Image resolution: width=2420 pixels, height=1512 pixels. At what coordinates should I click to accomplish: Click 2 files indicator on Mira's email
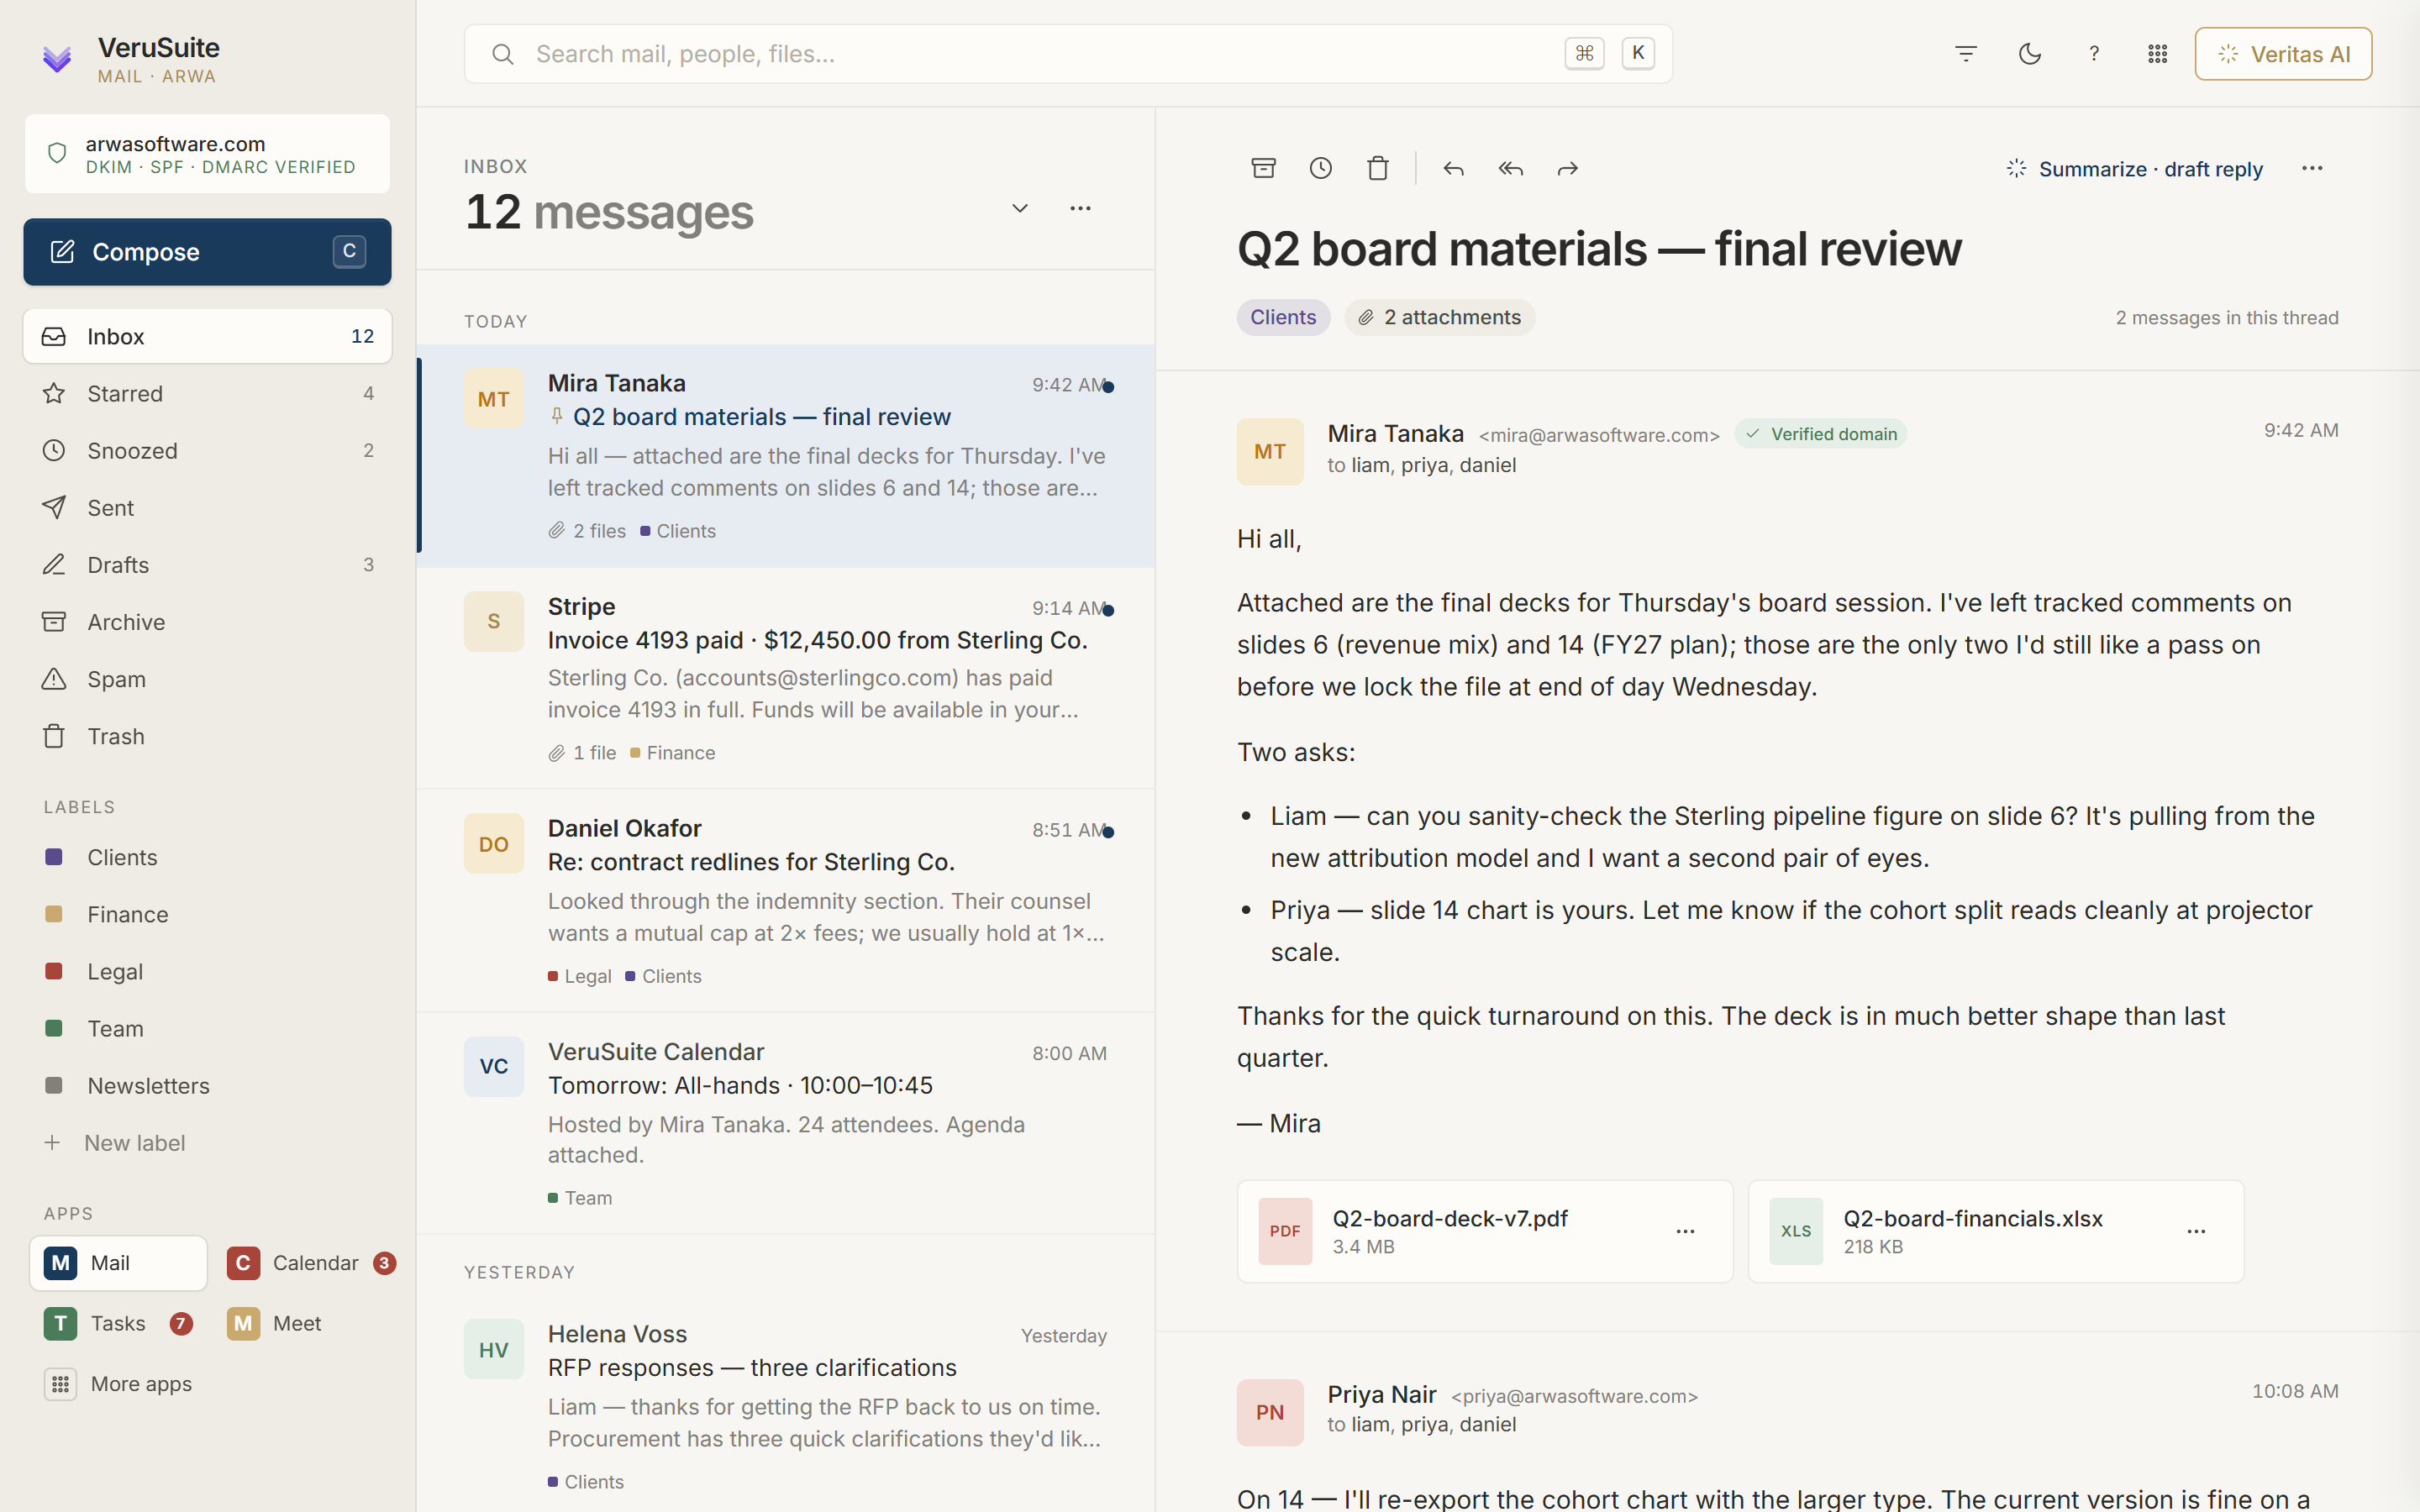point(587,531)
